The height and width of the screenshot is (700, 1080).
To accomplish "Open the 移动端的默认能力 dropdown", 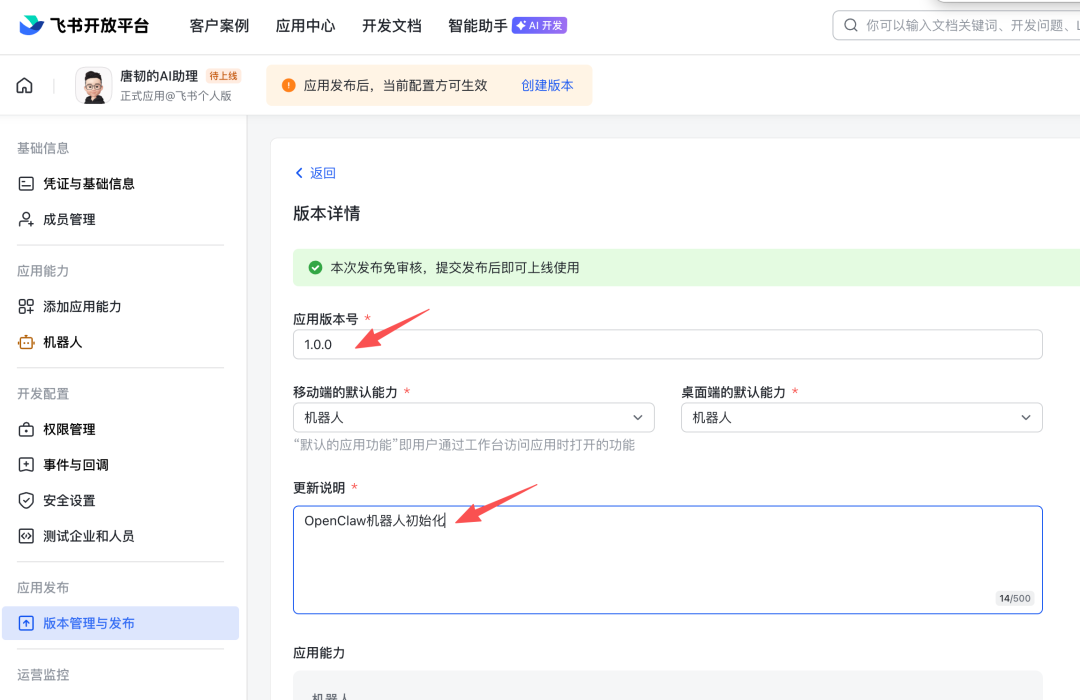I will [473, 417].
